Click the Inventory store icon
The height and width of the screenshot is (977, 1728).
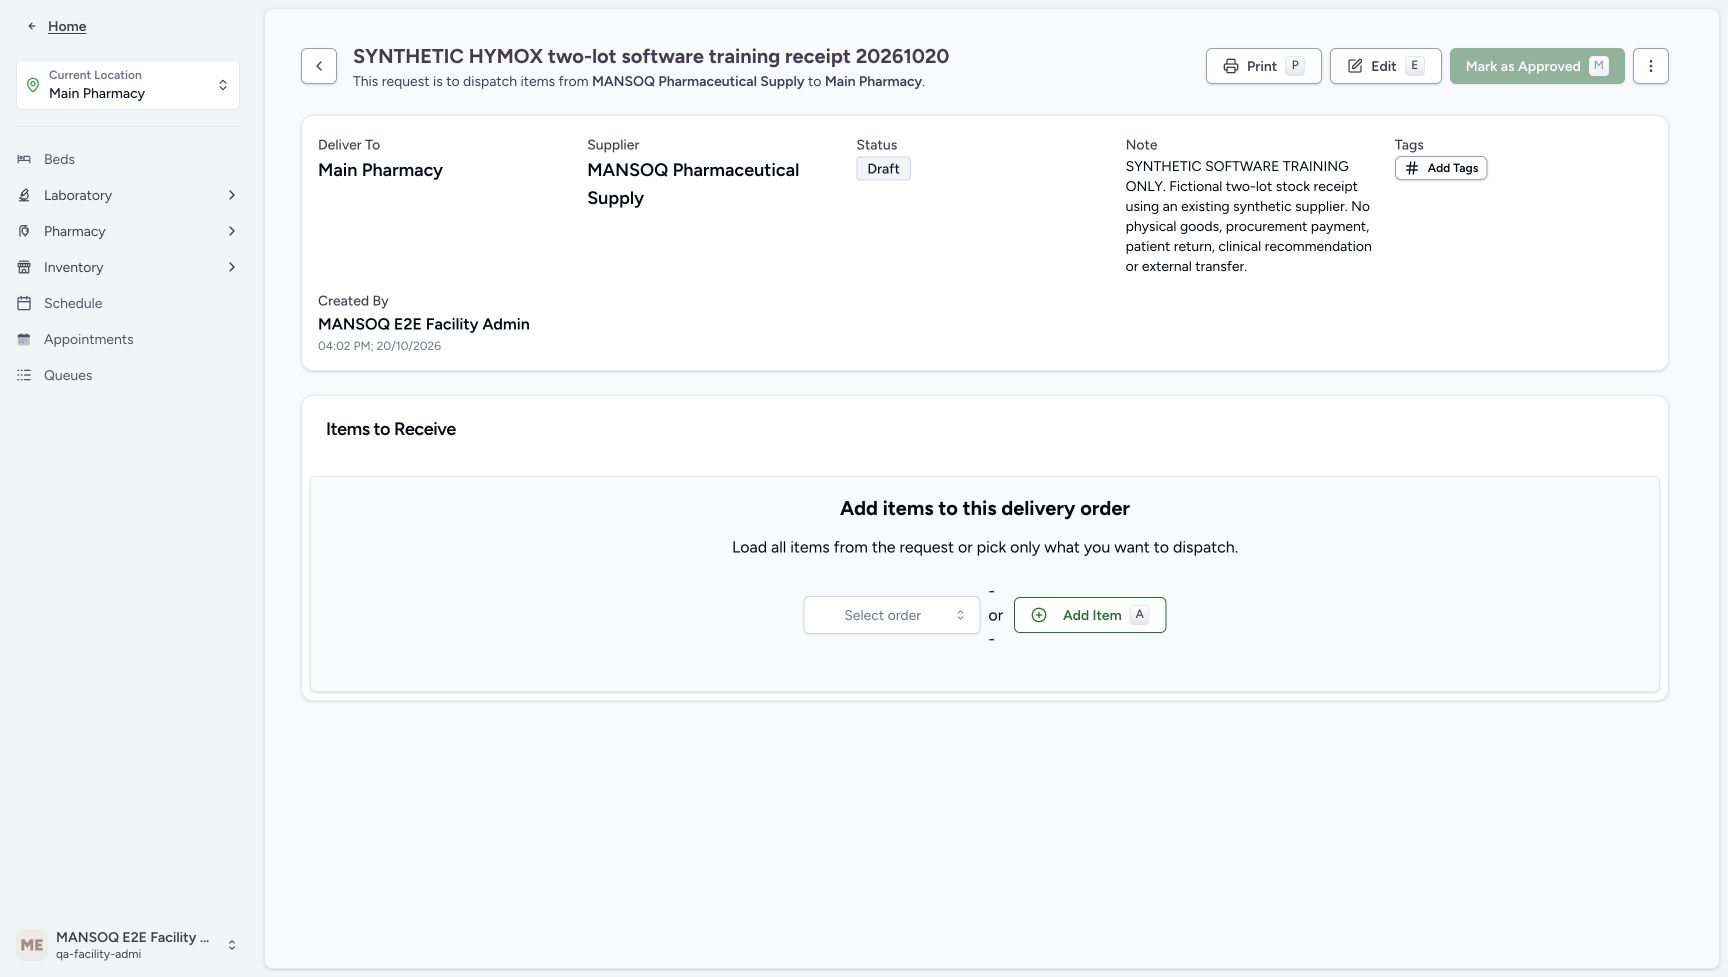click(x=24, y=267)
